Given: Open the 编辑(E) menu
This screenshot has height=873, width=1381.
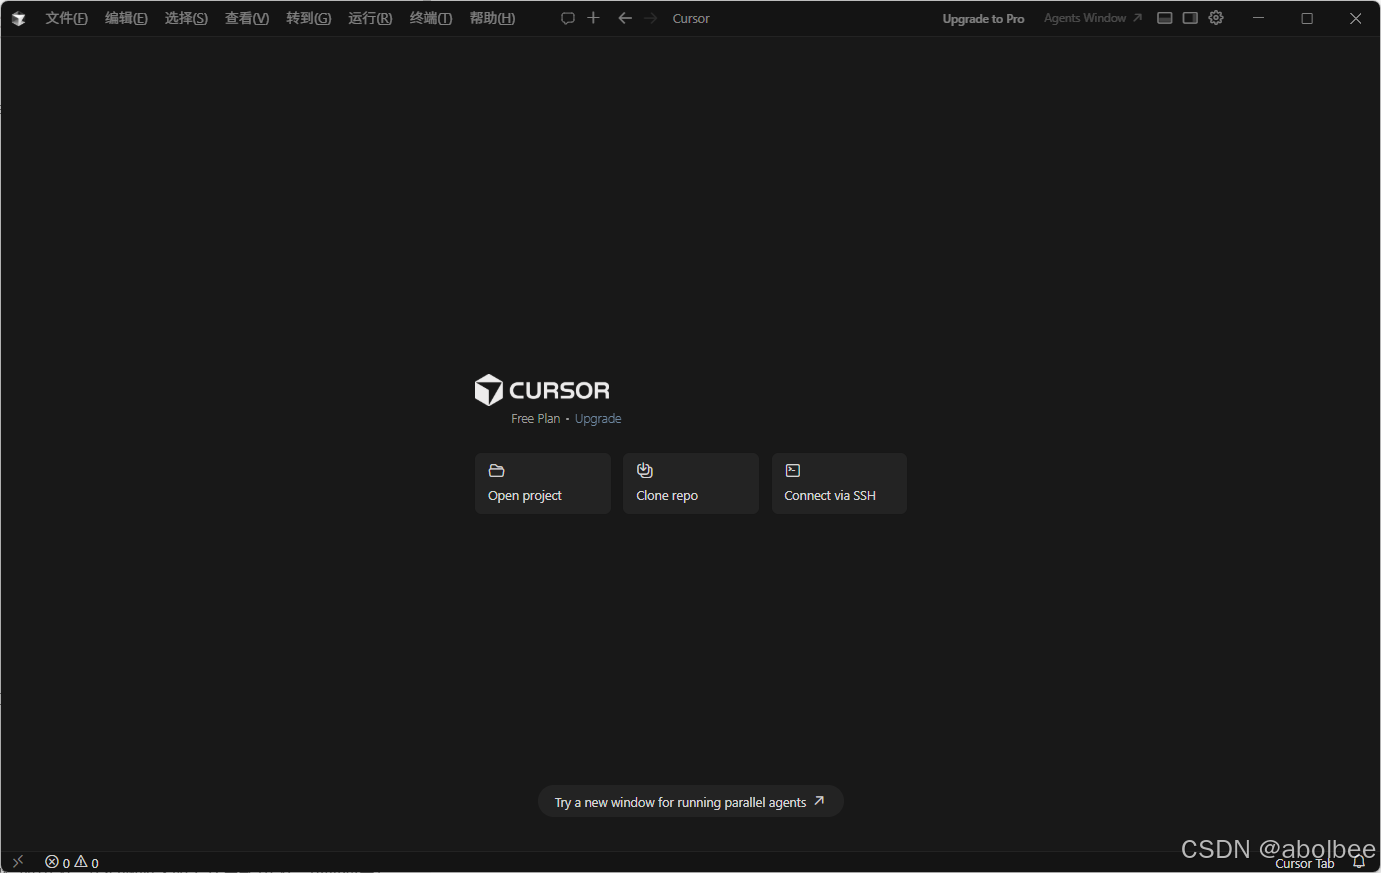Looking at the screenshot, I should pos(126,18).
